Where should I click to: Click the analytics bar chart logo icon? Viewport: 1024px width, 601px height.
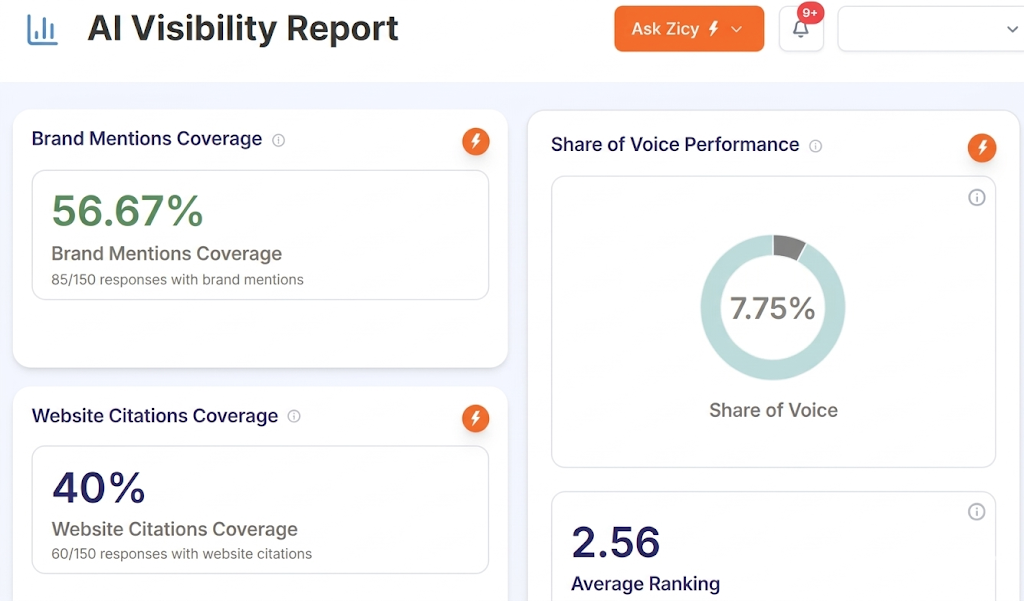[42, 28]
